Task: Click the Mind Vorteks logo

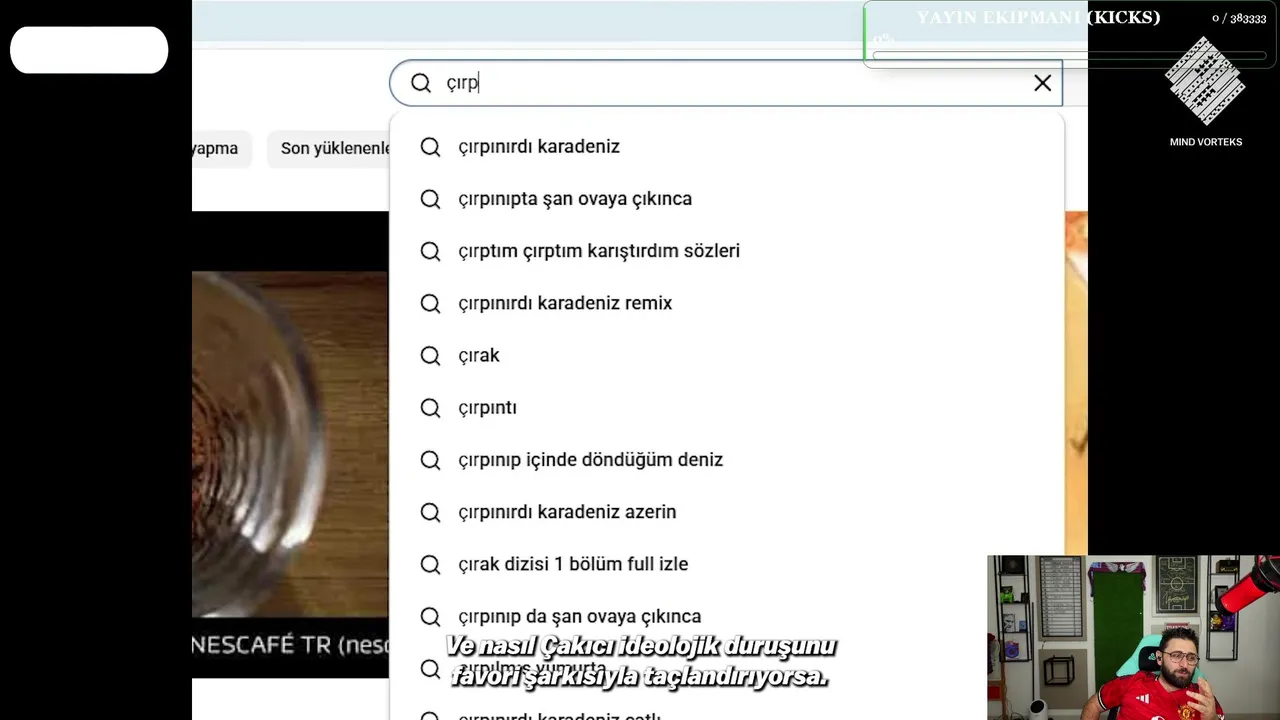Action: click(1205, 82)
